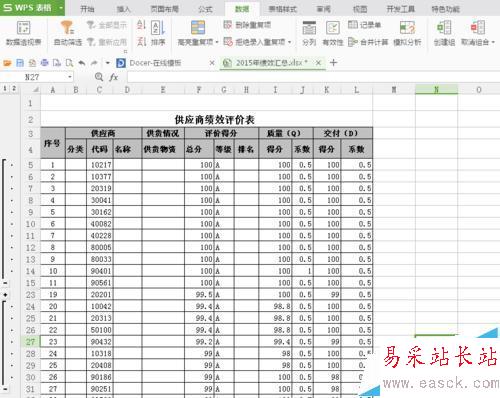Select row header 27
Screen dimensions: 500x398
[x=30, y=342]
